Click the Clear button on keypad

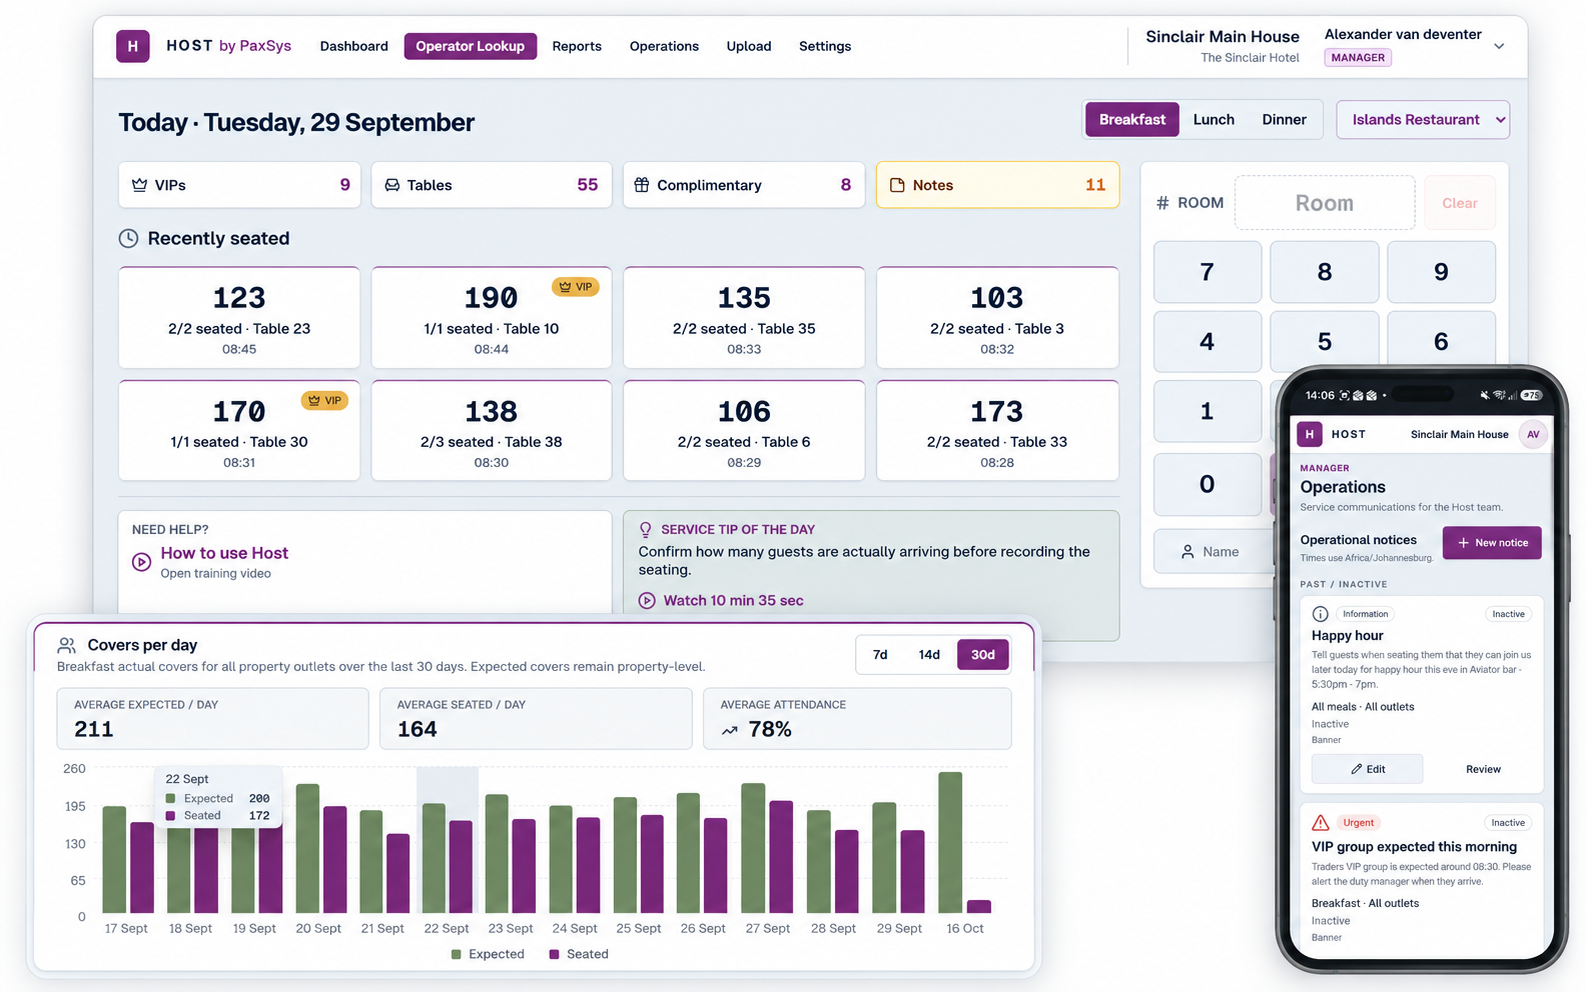click(x=1459, y=203)
